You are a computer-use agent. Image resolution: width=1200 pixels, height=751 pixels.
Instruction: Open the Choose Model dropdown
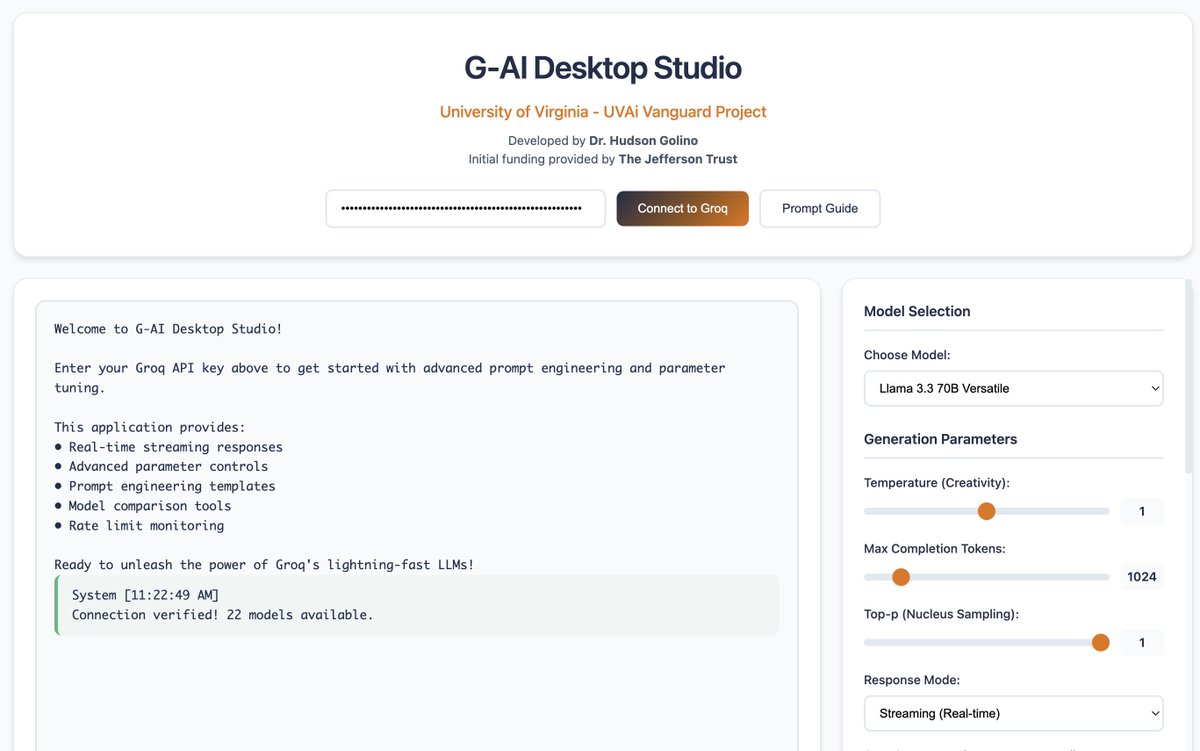1013,388
